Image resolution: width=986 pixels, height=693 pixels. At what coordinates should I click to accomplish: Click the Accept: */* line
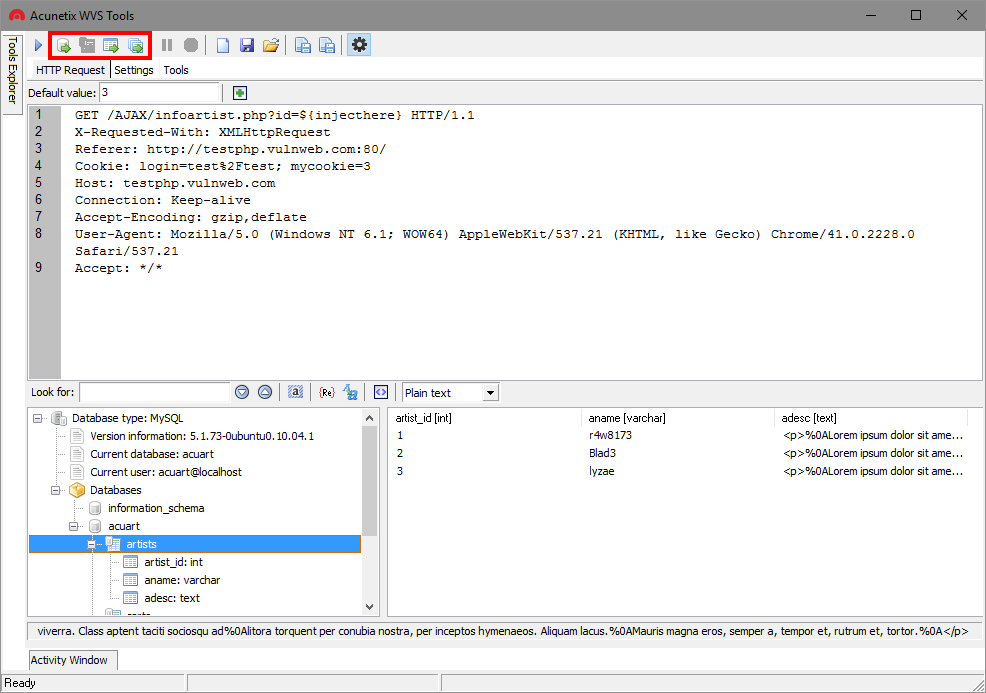coord(119,268)
